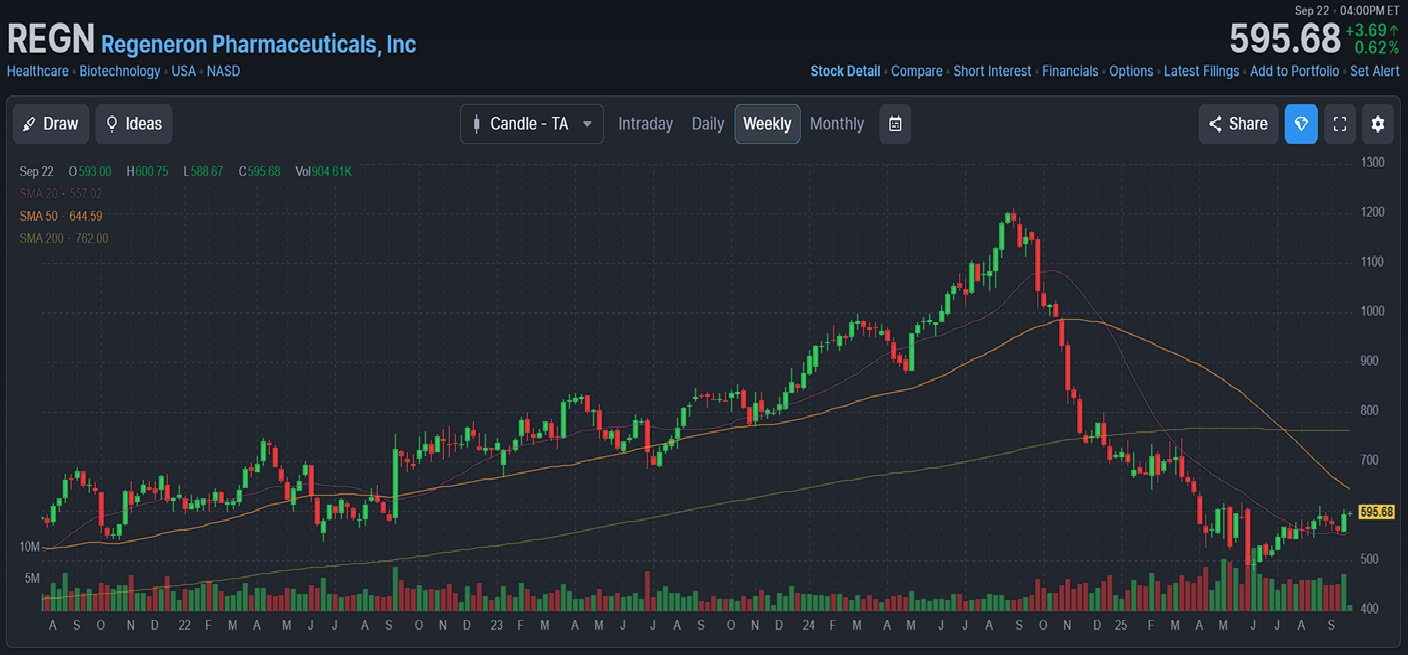Open the NASD exchange link
This screenshot has width=1408, height=655.
coord(223,71)
